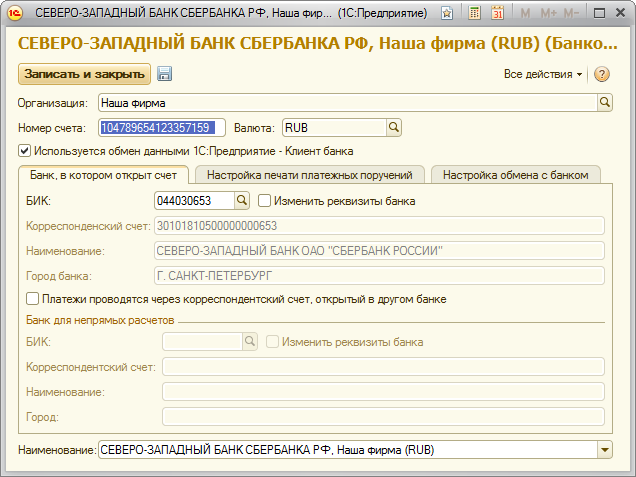
Task: Click disabled magnifier in indirect bank BIK
Action: click(x=250, y=342)
